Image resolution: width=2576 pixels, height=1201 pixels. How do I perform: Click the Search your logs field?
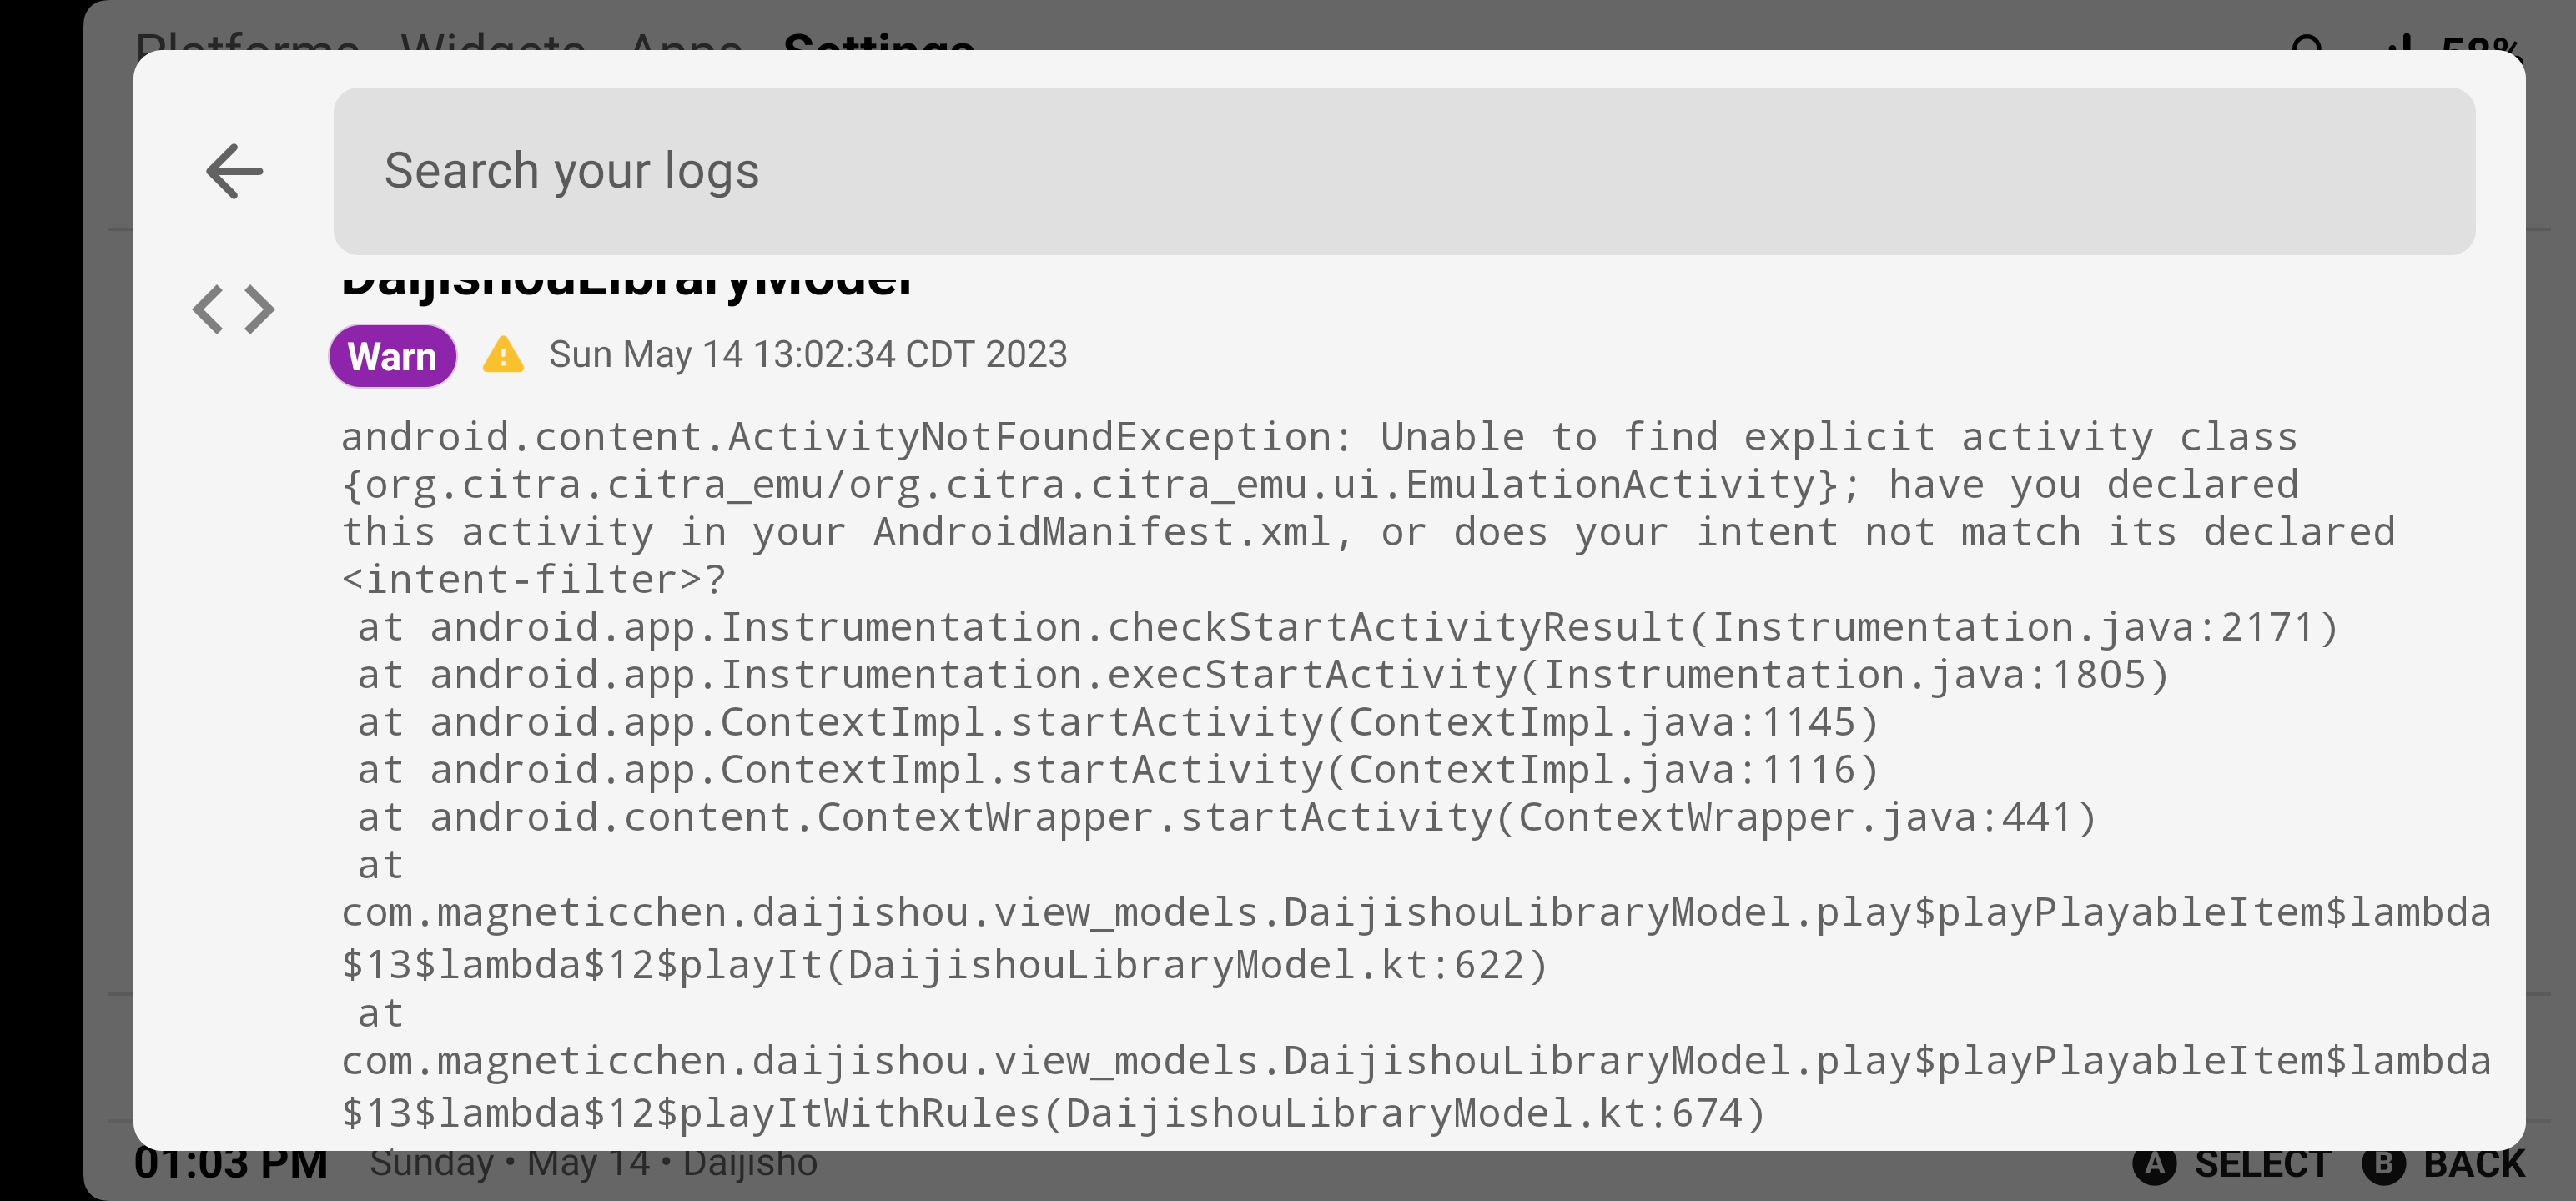pyautogui.click(x=1400, y=171)
